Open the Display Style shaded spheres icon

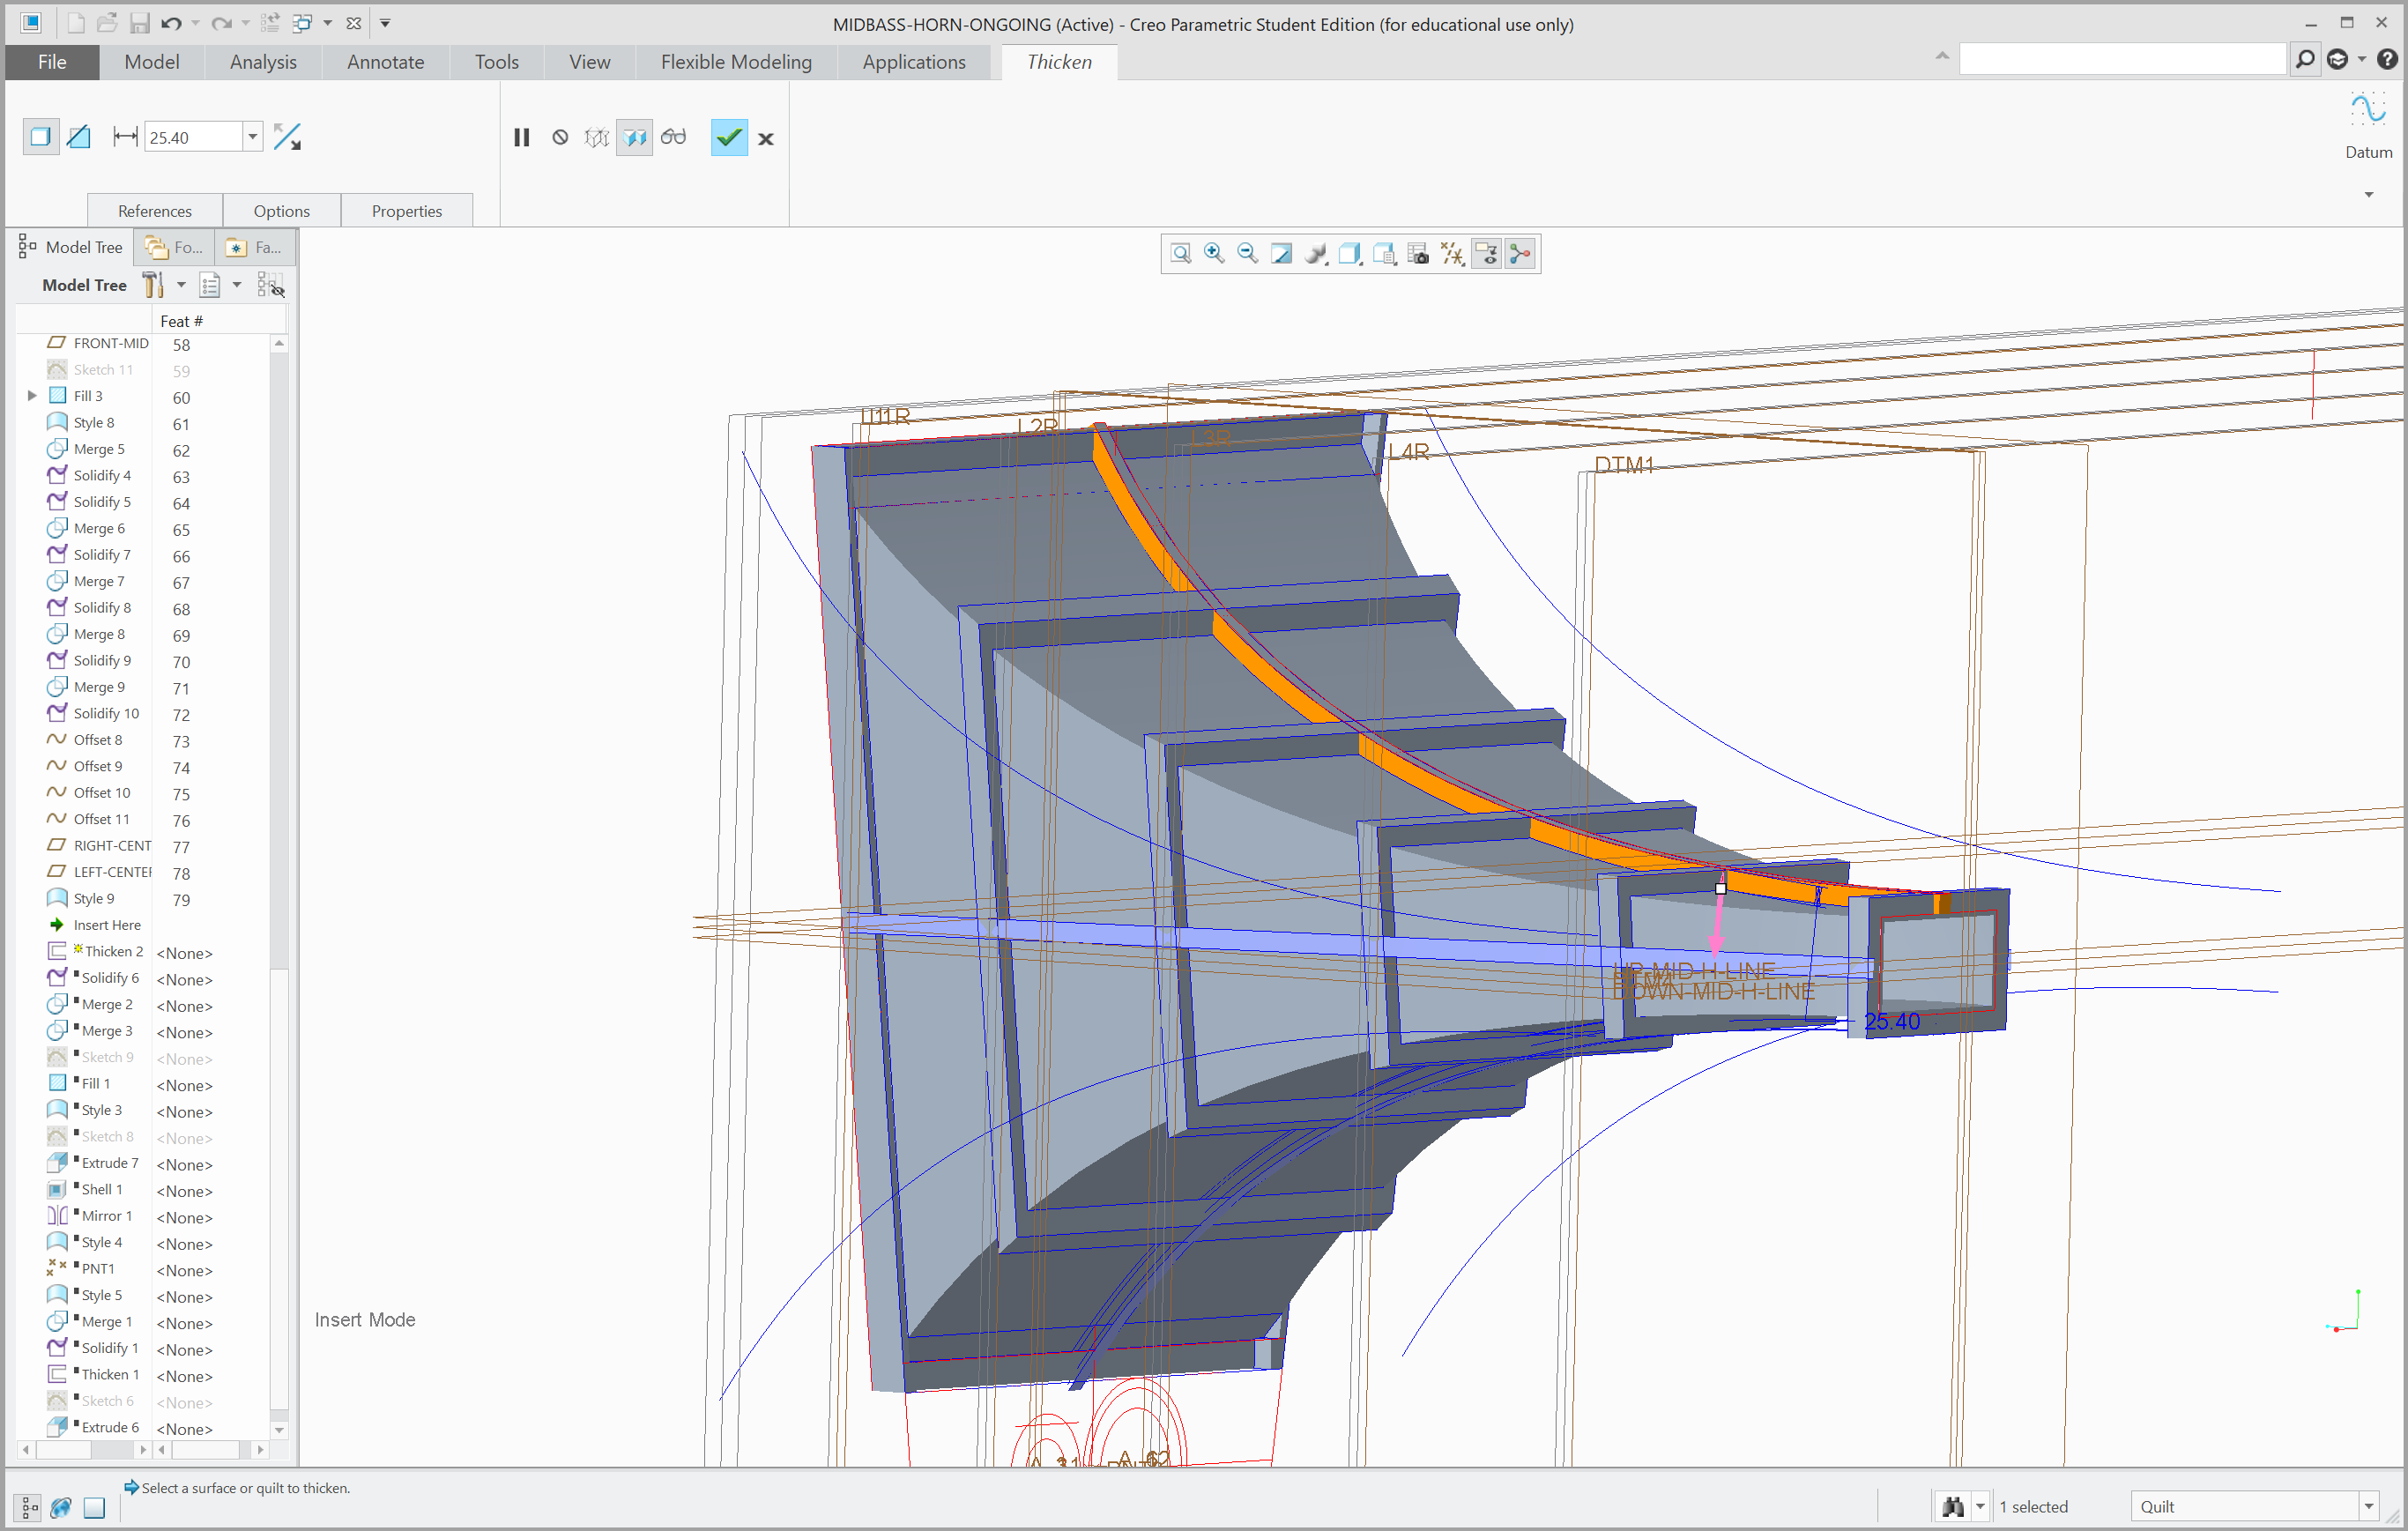[1316, 254]
